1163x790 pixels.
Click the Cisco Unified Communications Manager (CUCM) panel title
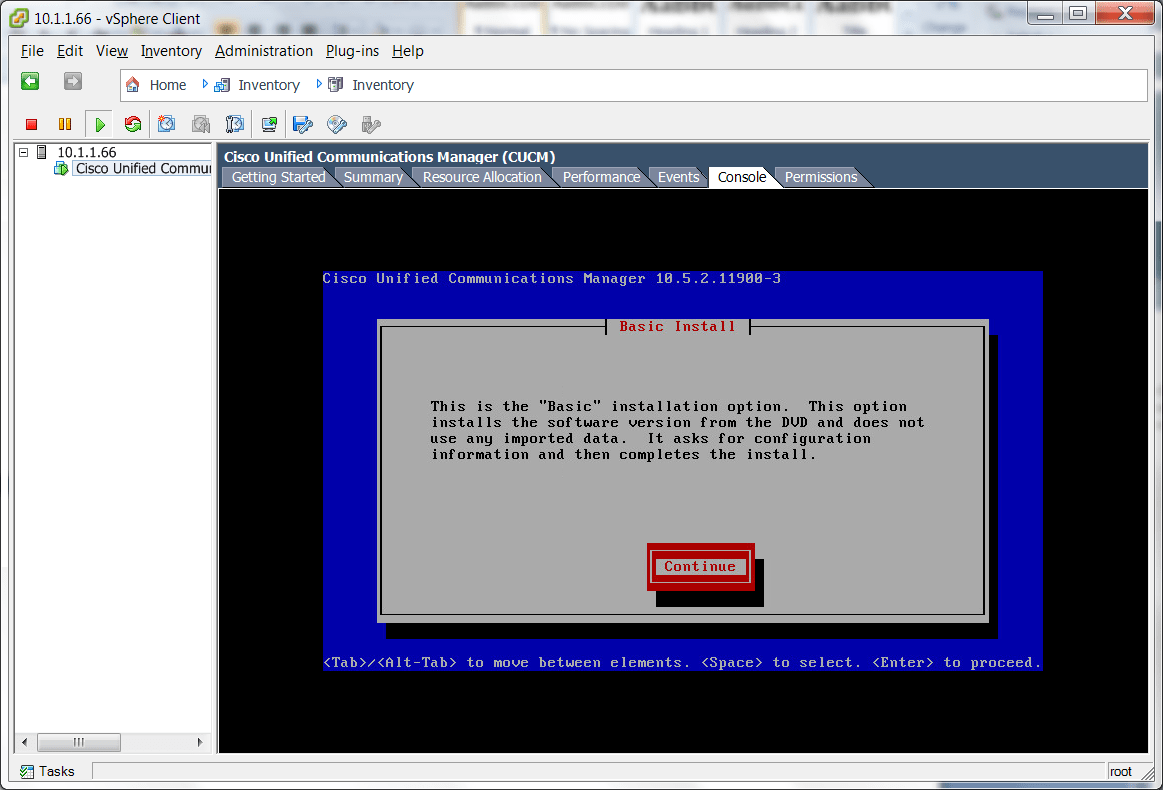[389, 157]
